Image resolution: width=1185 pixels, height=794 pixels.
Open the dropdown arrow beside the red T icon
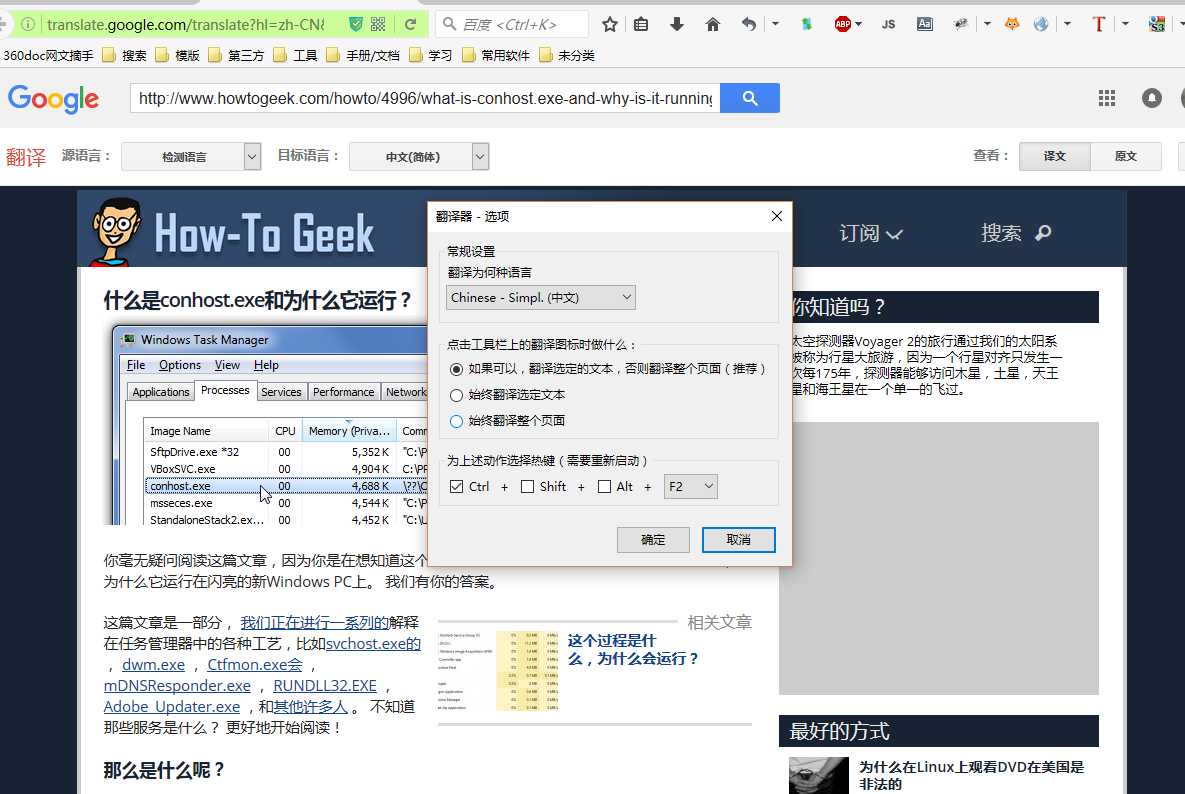click(1125, 24)
